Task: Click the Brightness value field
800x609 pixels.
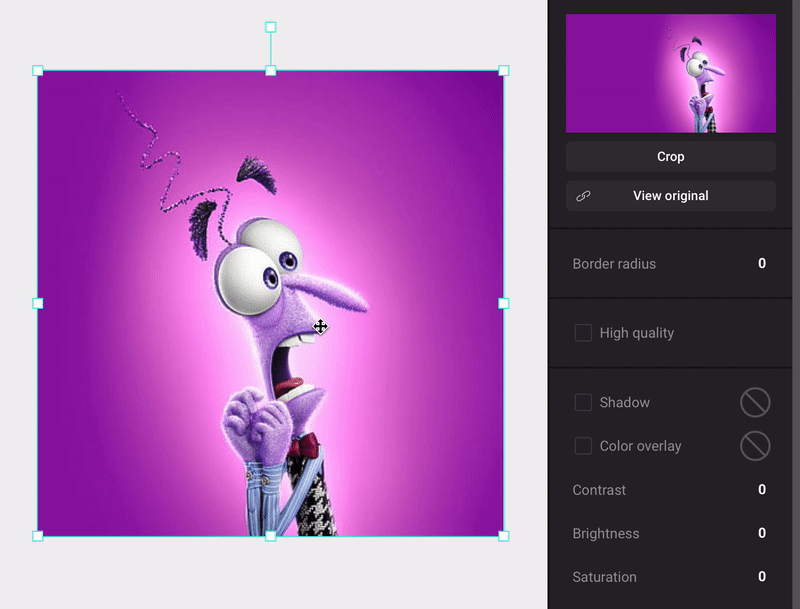Action: click(761, 534)
